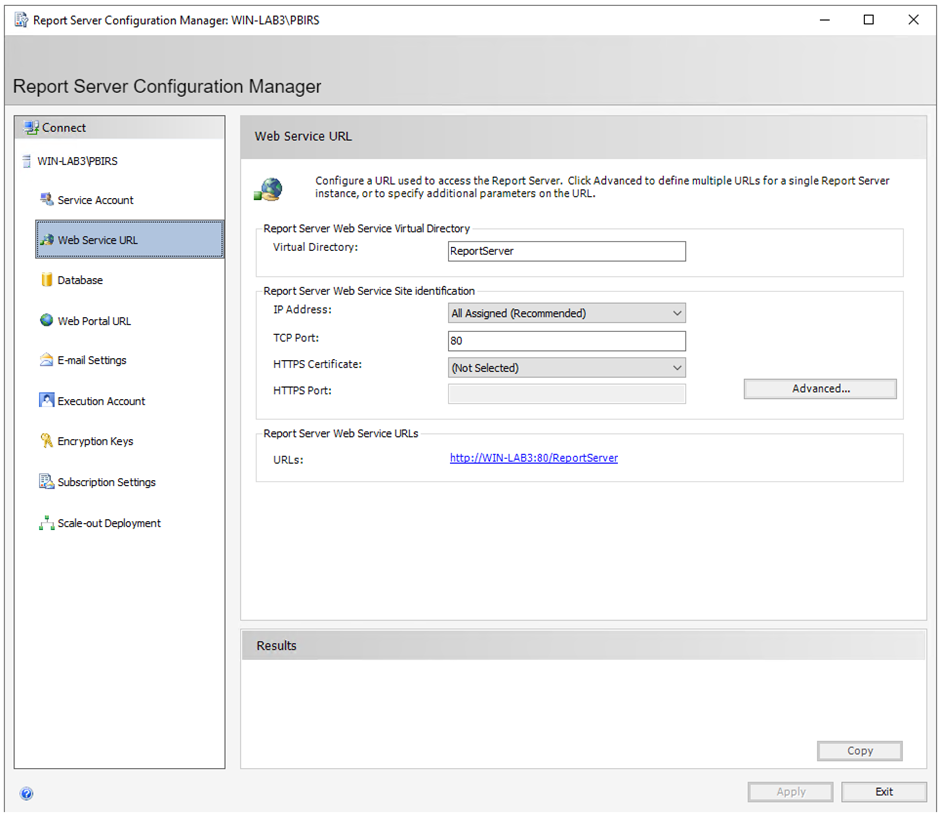The height and width of the screenshot is (815, 940).
Task: Click the HTTPS Port field
Action: pos(567,394)
